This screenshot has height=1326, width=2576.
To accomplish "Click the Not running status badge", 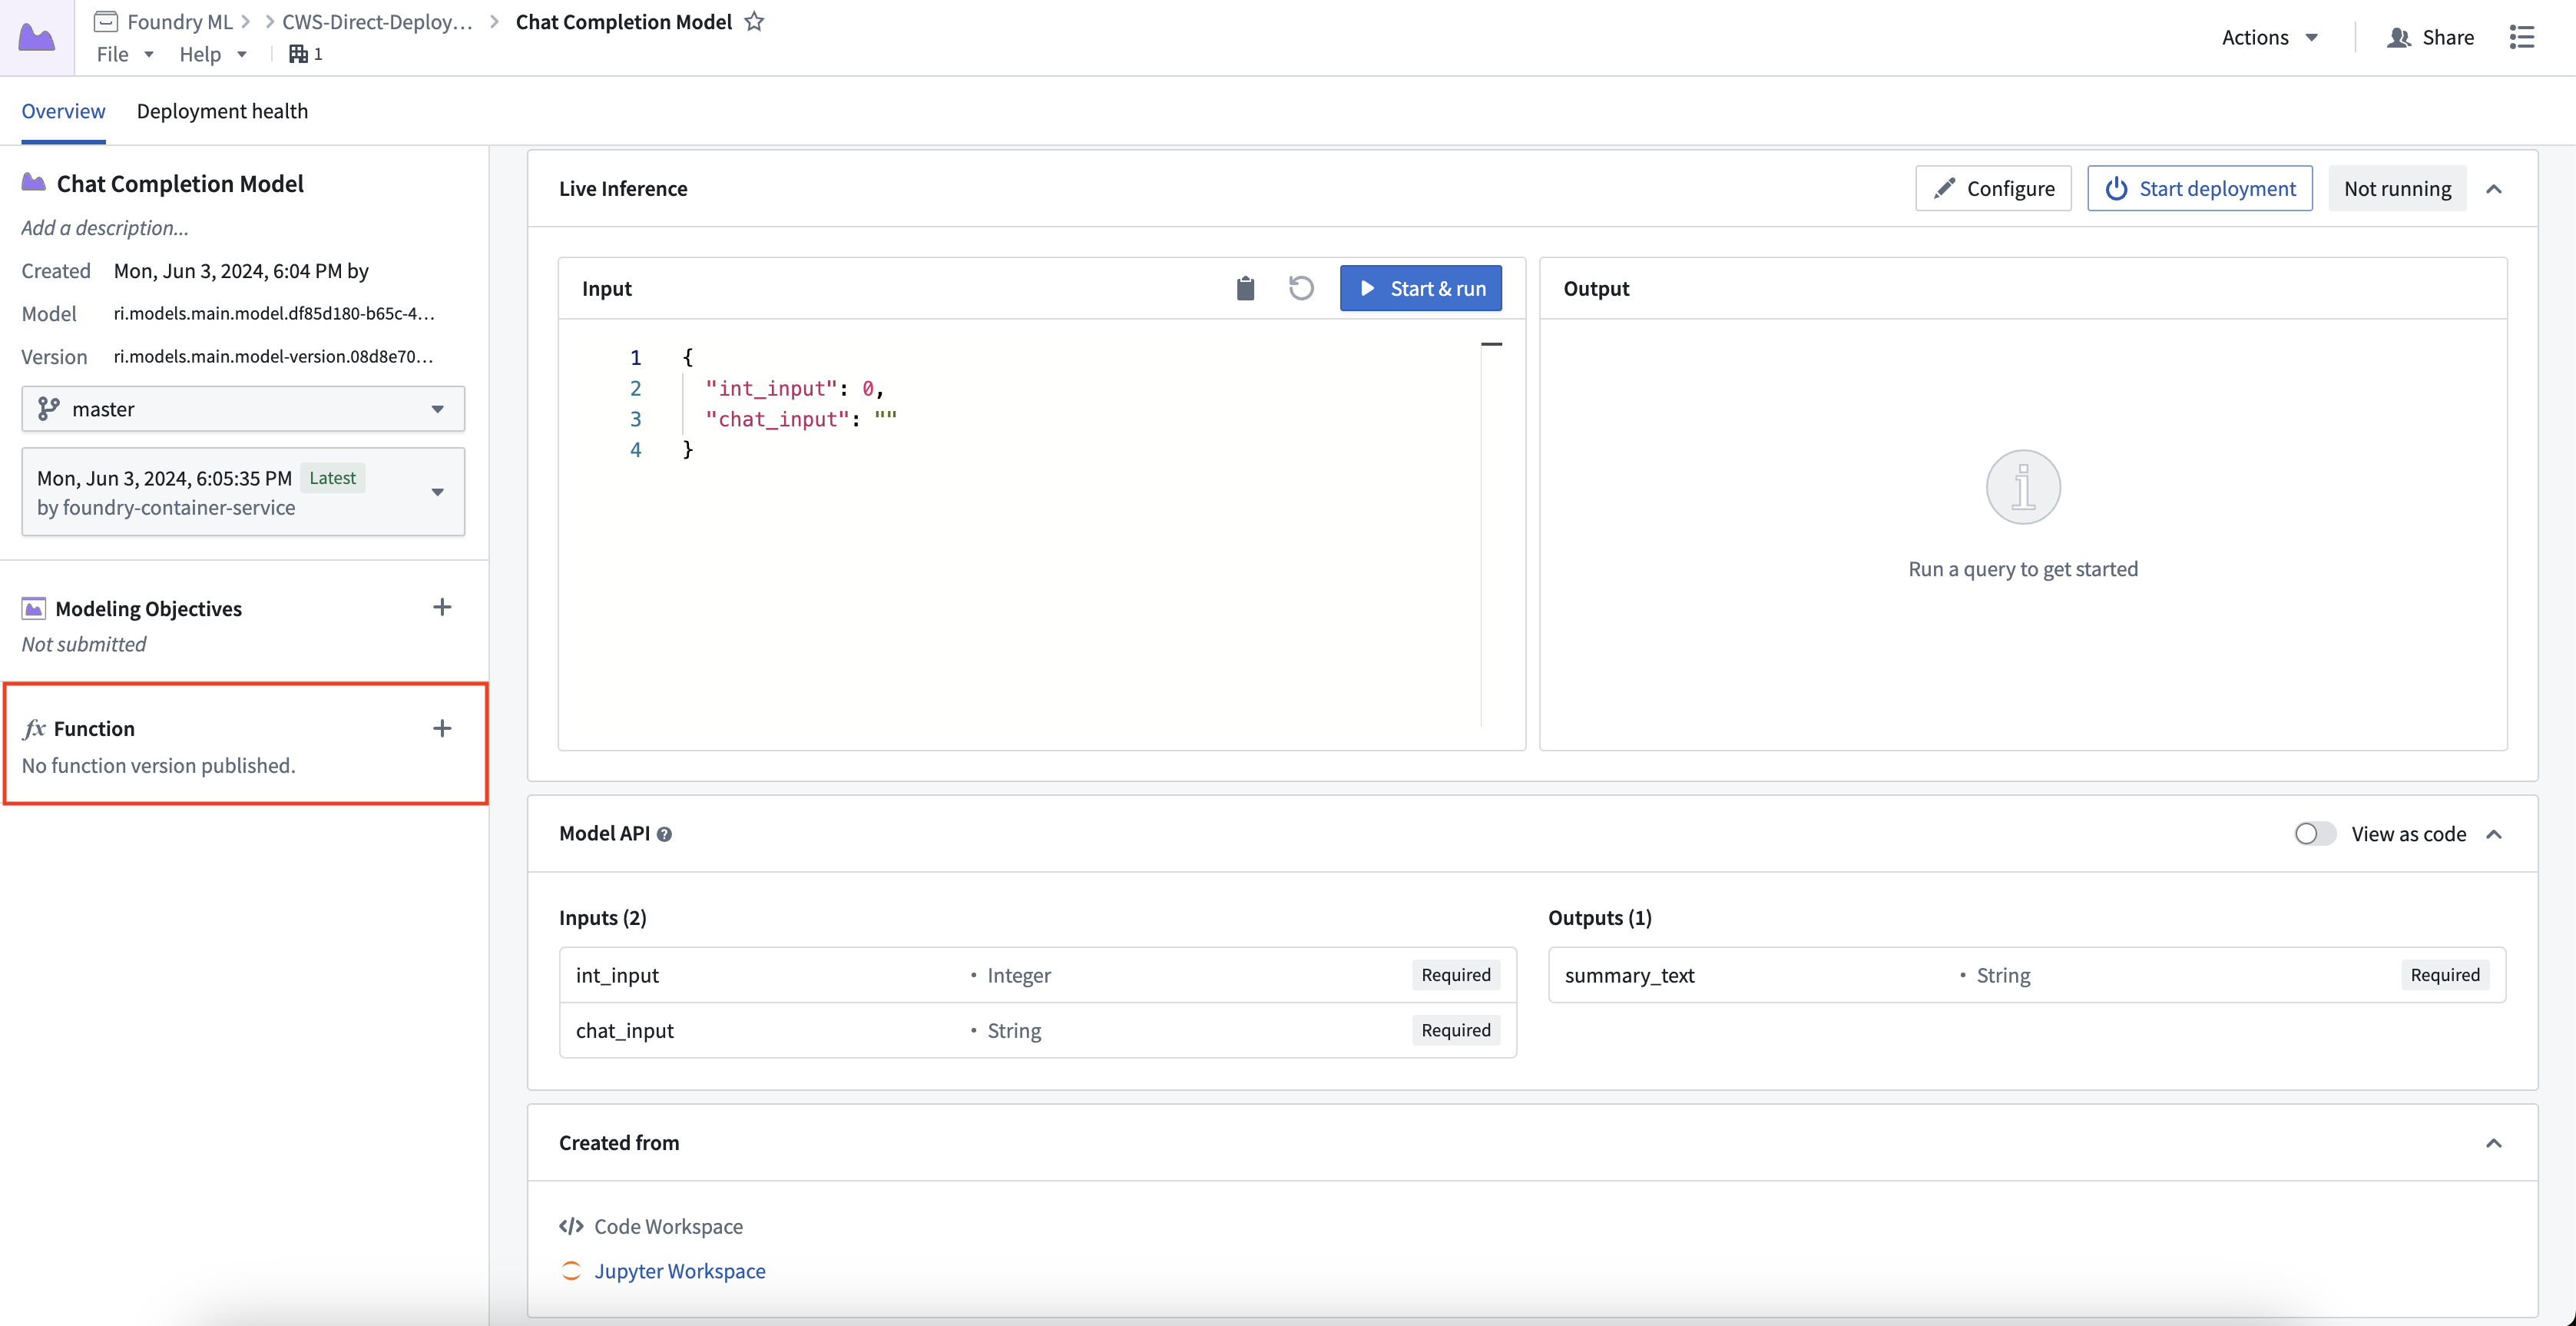I will click(x=2397, y=188).
